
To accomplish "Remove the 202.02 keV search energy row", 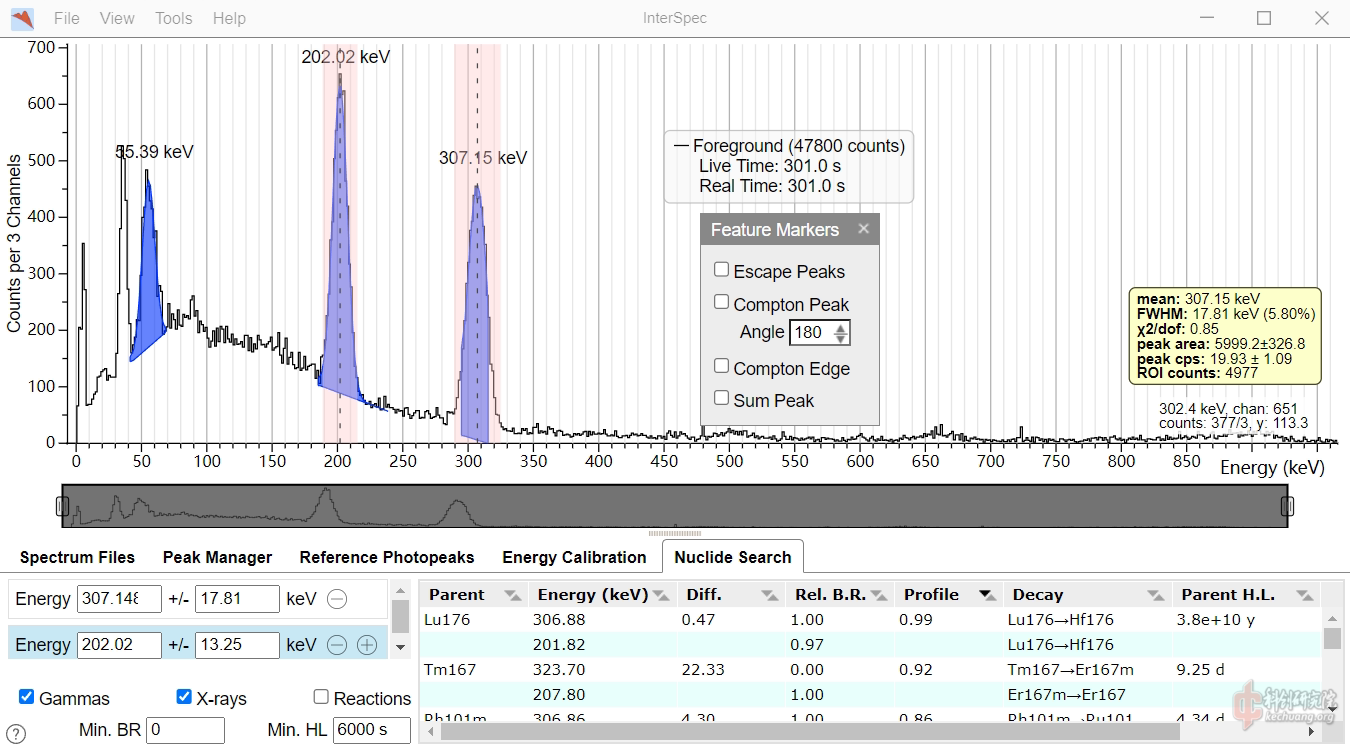I will tap(338, 645).
